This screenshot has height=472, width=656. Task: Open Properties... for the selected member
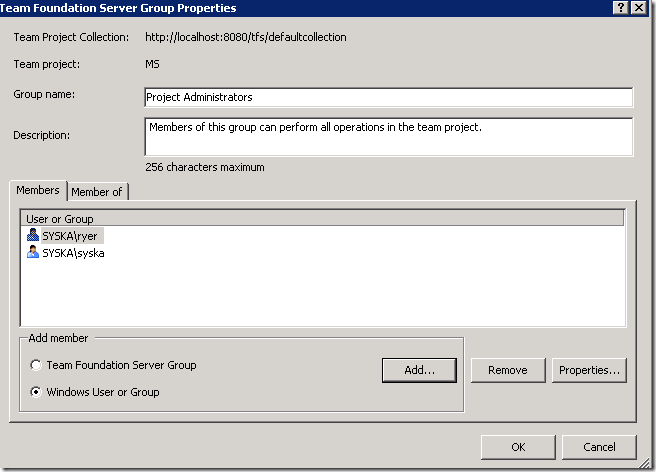pyautogui.click(x=589, y=370)
